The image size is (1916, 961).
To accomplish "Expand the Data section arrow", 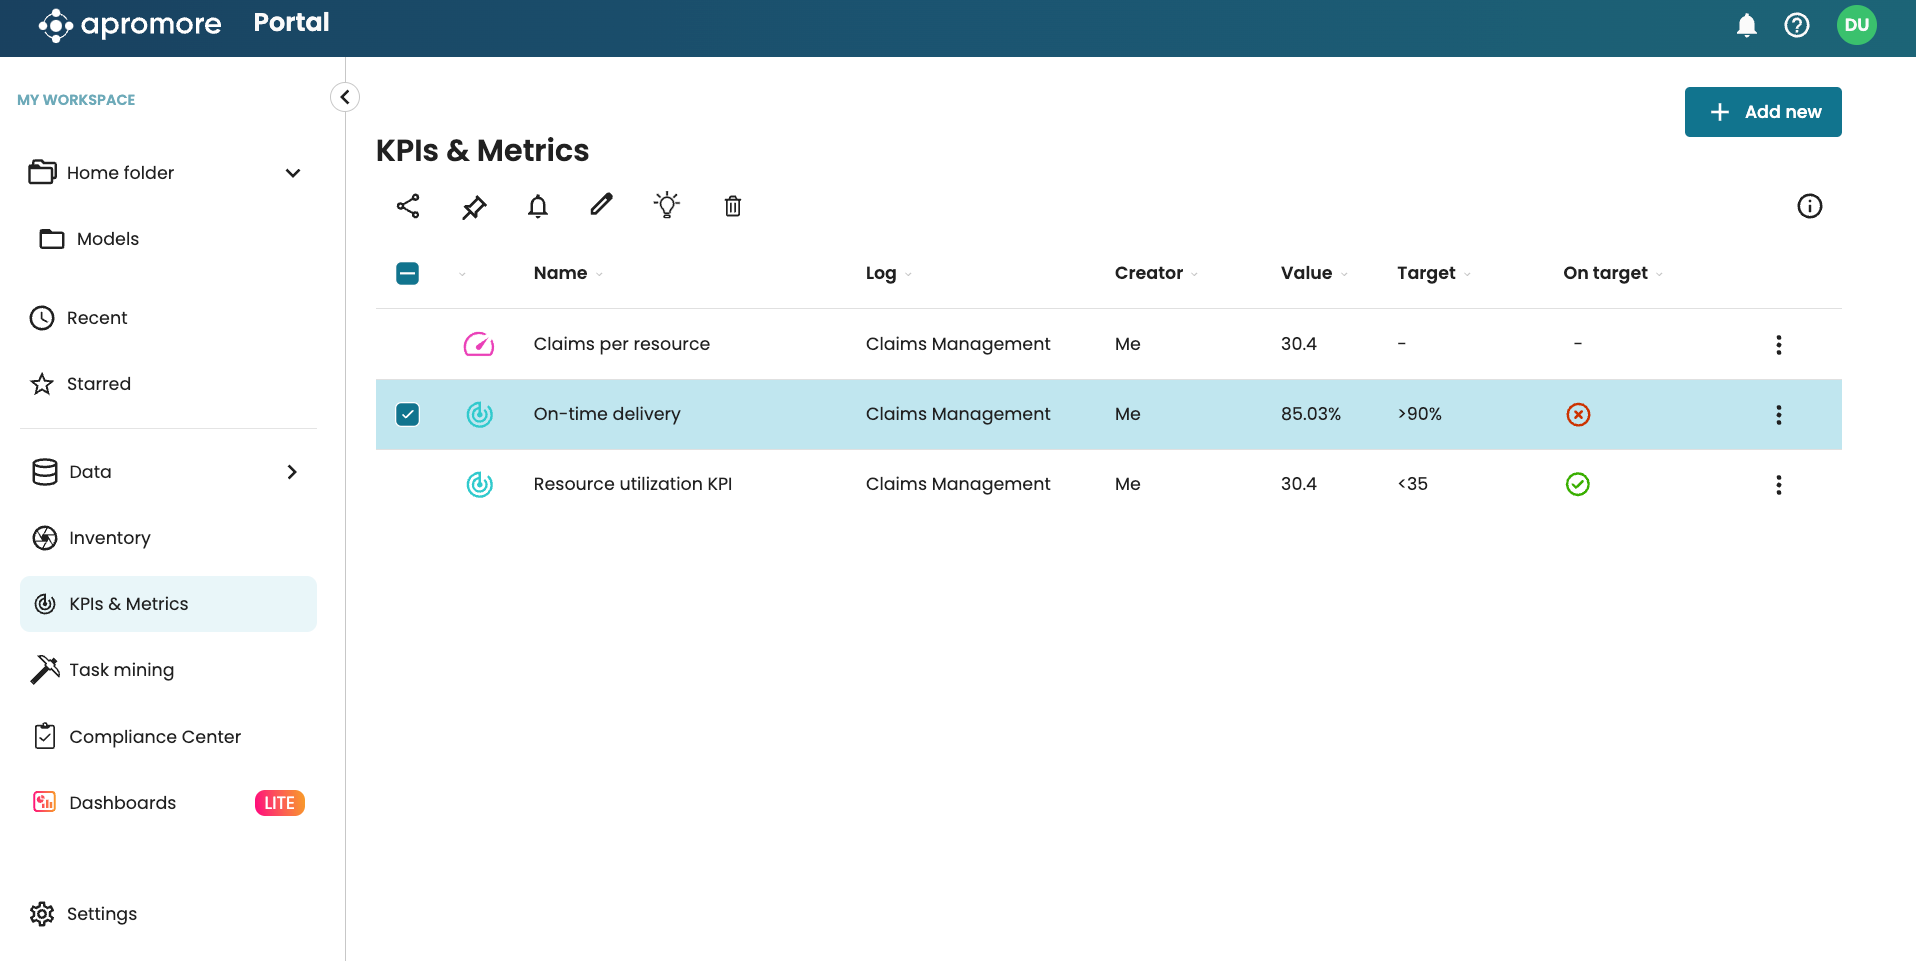I will [x=292, y=472].
